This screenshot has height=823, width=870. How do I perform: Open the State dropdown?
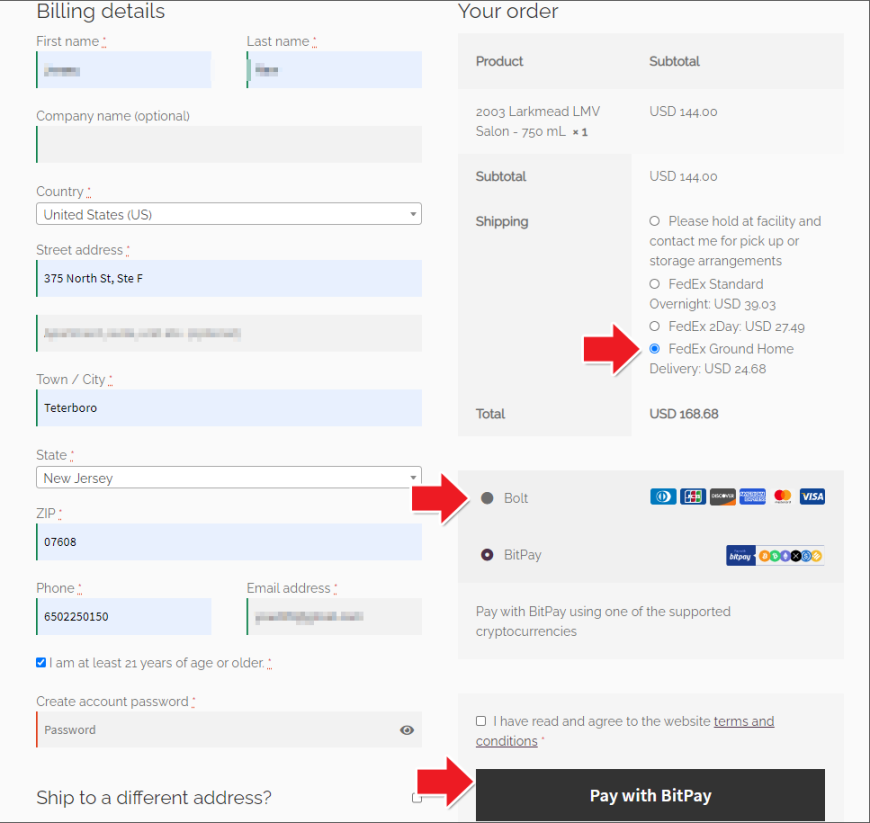229,478
